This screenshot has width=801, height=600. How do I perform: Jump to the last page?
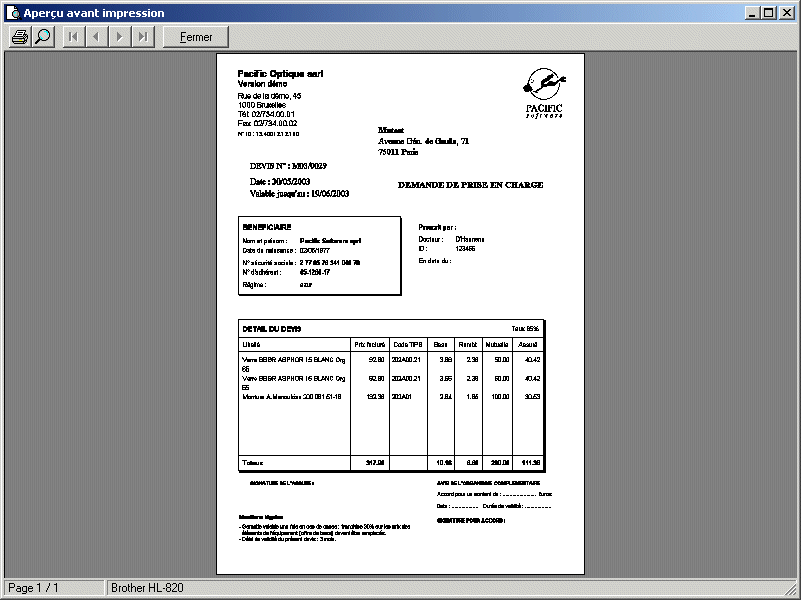[x=143, y=37]
